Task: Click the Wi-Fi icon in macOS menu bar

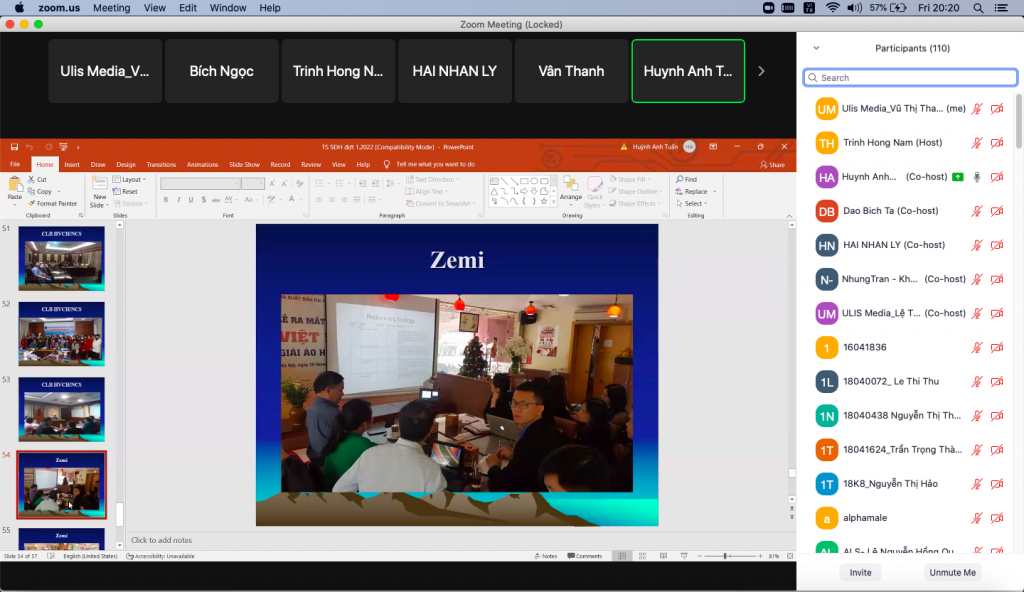Action: pyautogui.click(x=833, y=8)
